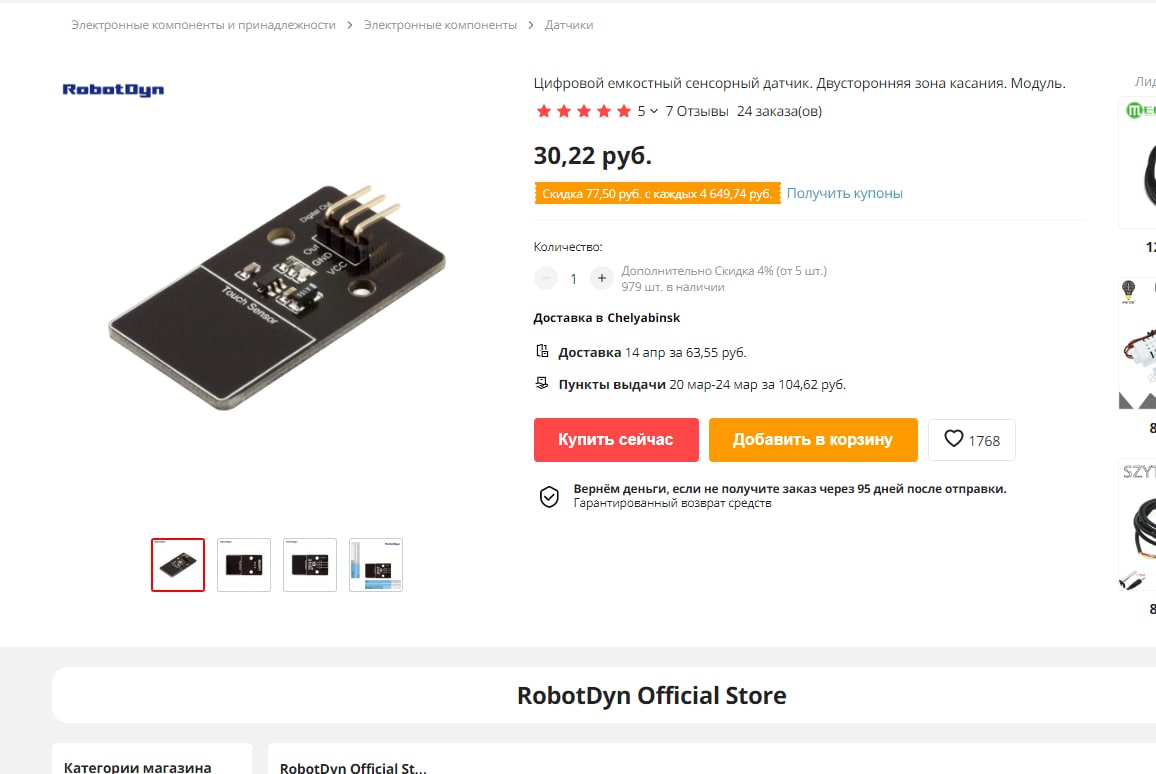Click the guaranteed refund shield icon
1156x774 pixels.
click(549, 497)
